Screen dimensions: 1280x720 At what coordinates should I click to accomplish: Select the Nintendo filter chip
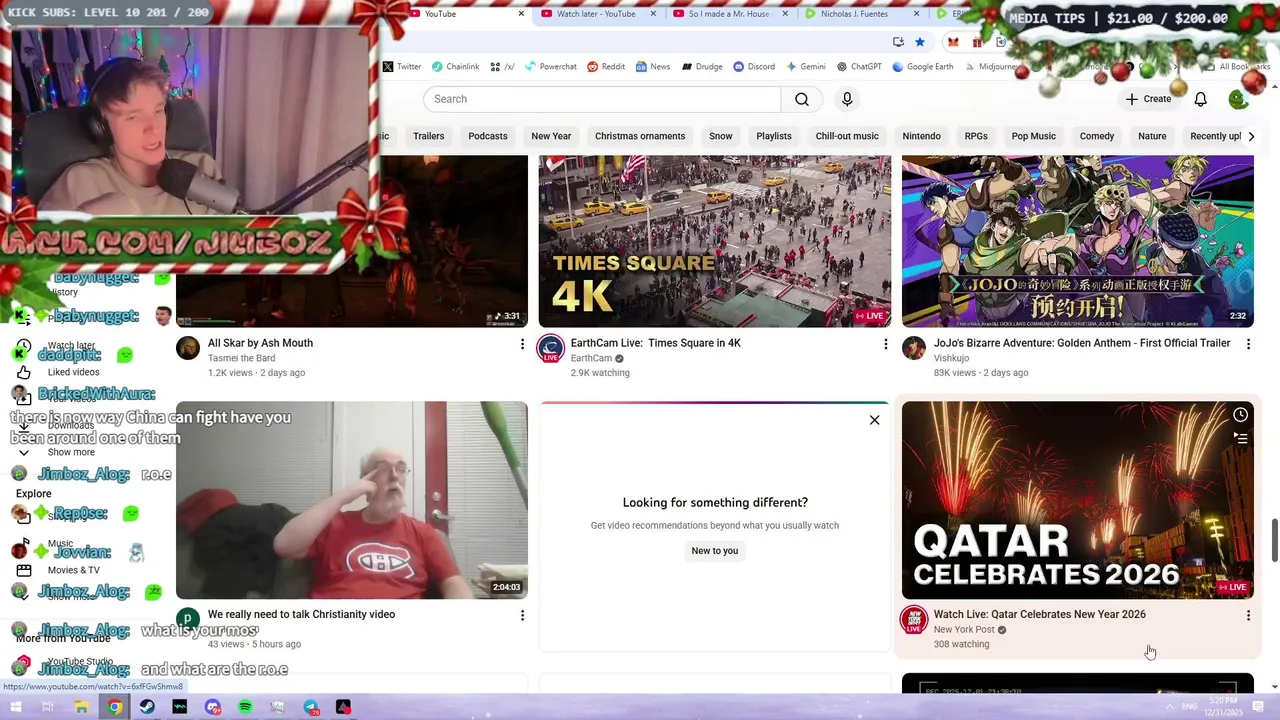(x=921, y=136)
